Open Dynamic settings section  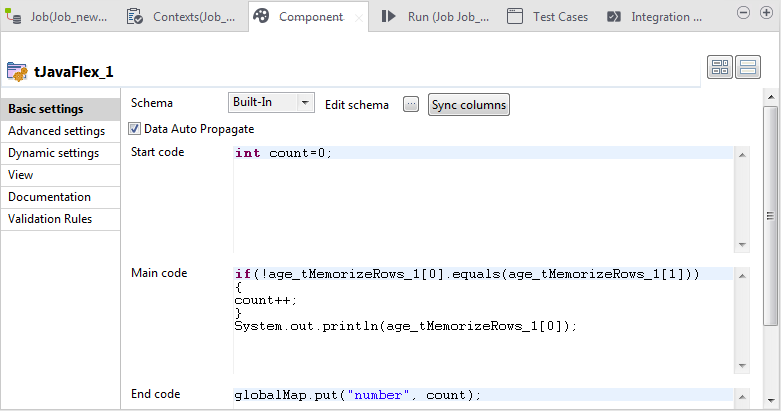click(53, 153)
